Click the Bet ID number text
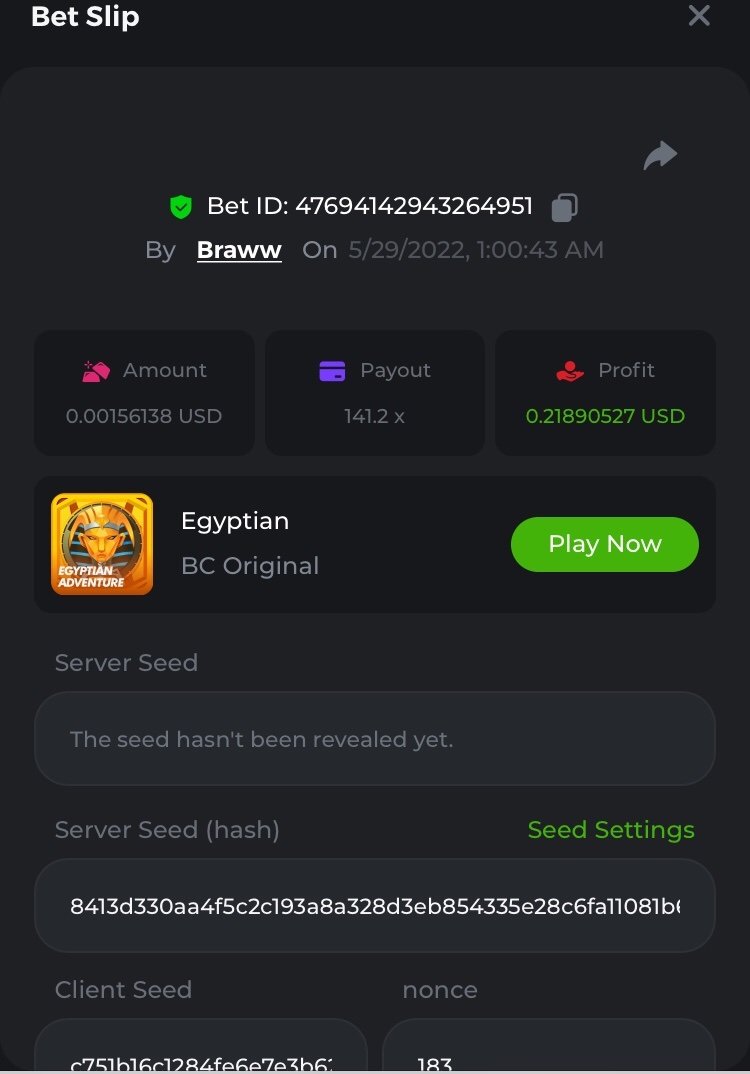This screenshot has width=750, height=1074. pos(413,207)
